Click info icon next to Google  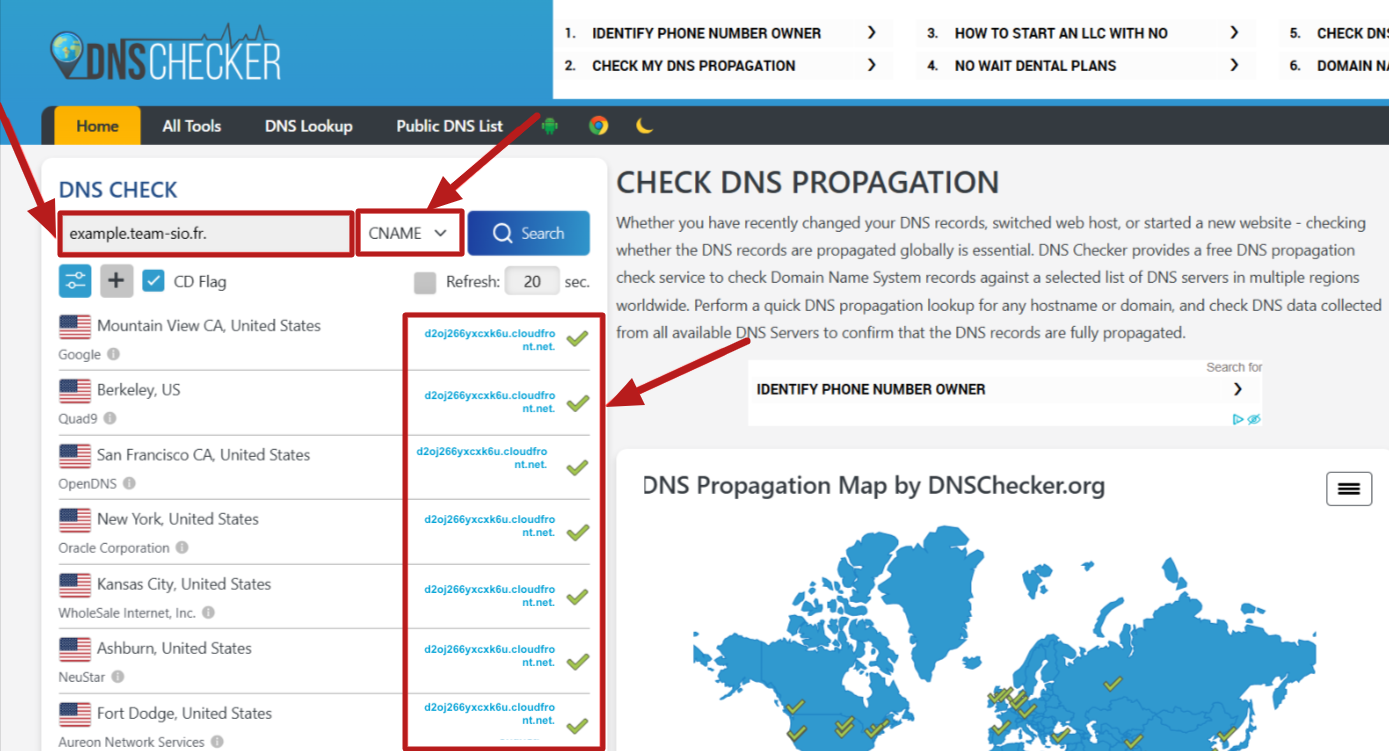[x=113, y=354]
